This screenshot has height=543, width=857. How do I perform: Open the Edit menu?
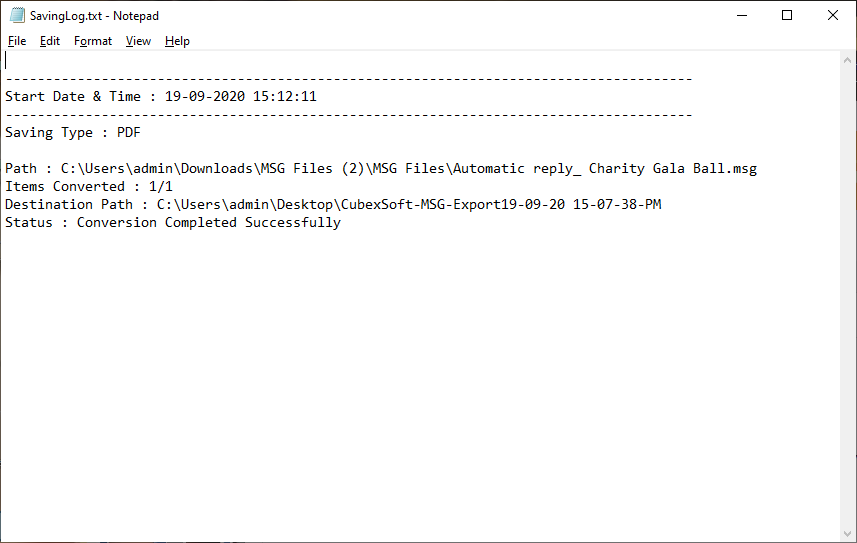coord(50,41)
